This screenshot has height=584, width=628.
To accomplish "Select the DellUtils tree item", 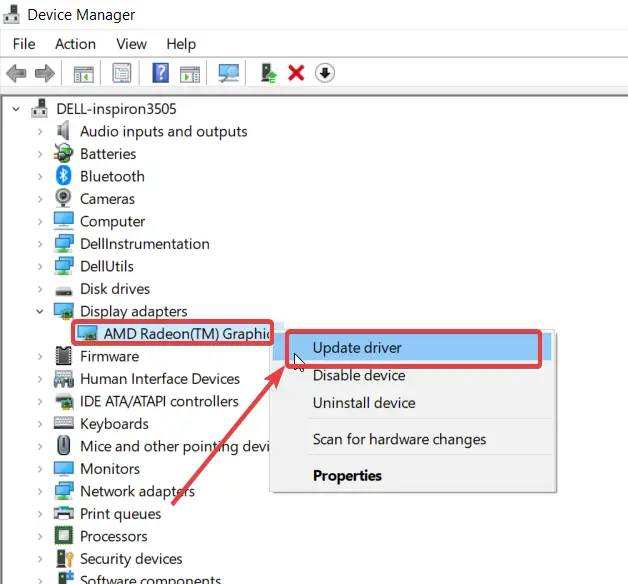I will (107, 266).
